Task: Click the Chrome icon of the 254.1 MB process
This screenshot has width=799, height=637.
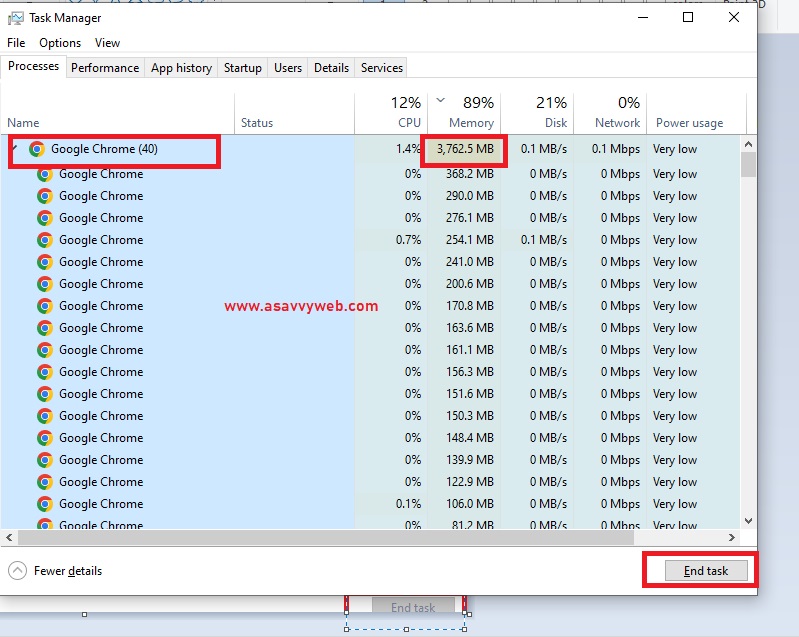Action: [45, 240]
